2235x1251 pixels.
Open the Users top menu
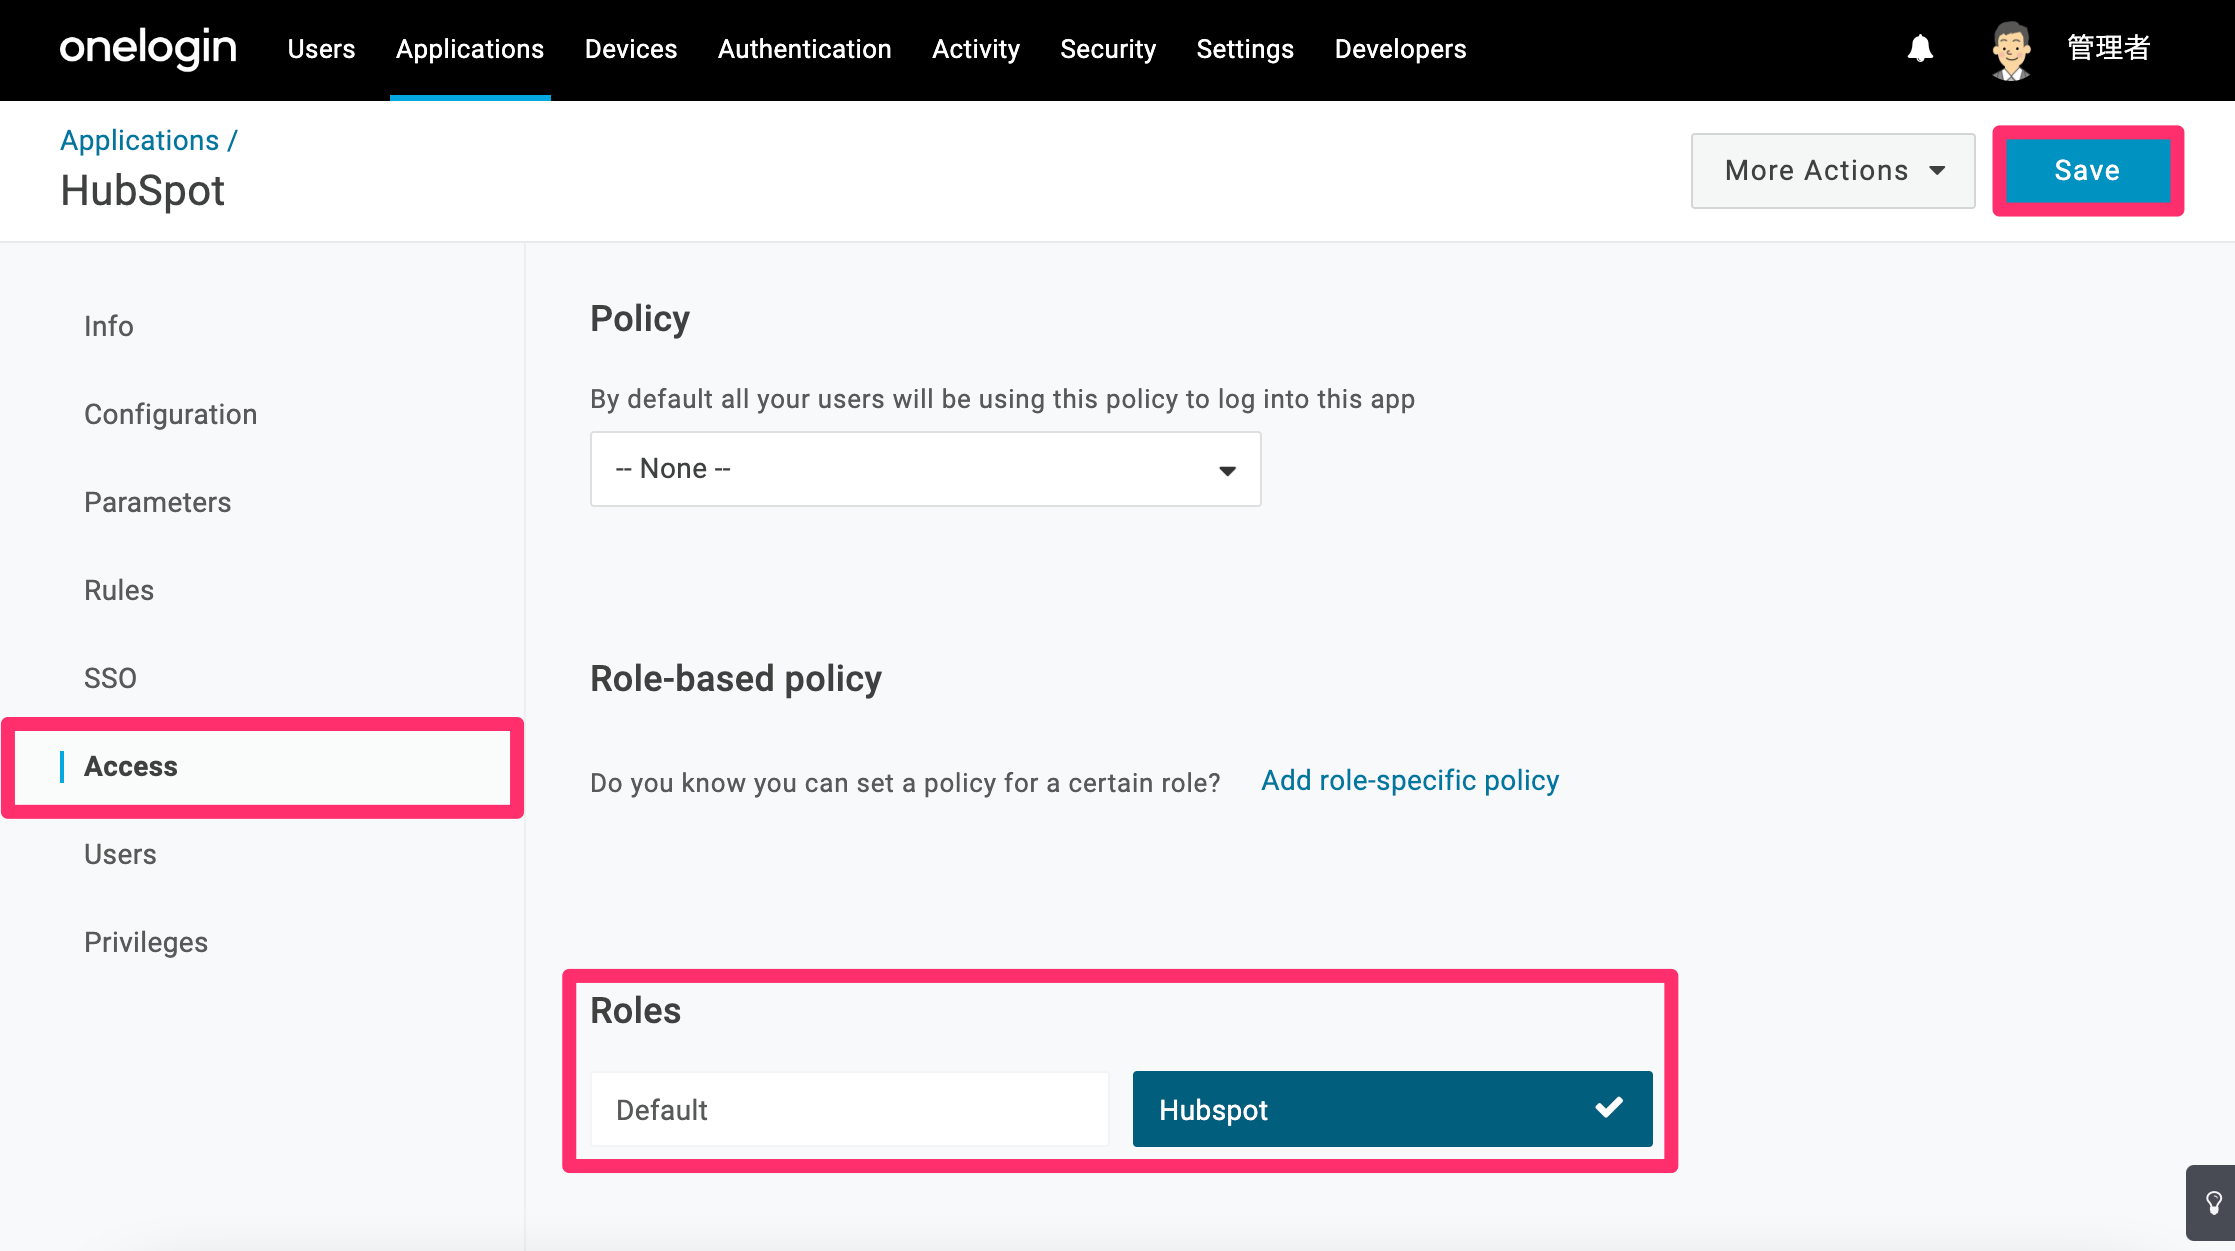pos(321,49)
